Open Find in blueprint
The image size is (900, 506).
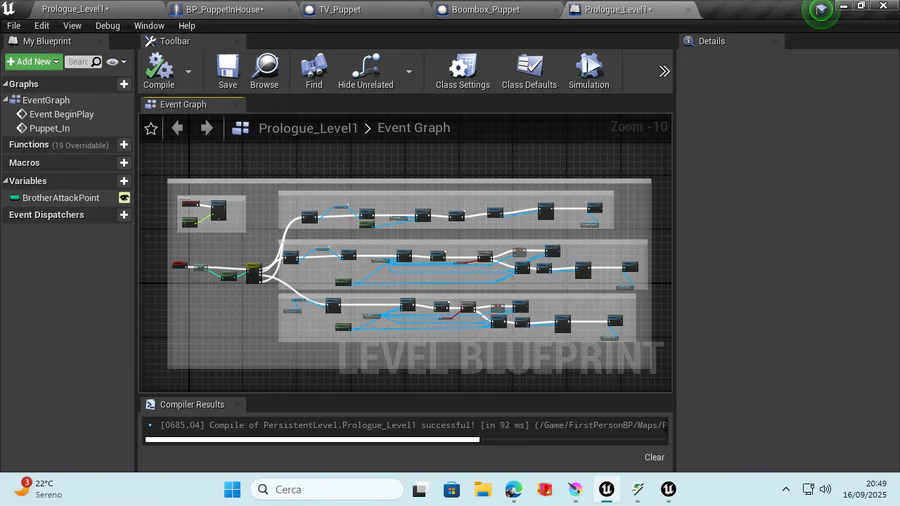(x=314, y=71)
